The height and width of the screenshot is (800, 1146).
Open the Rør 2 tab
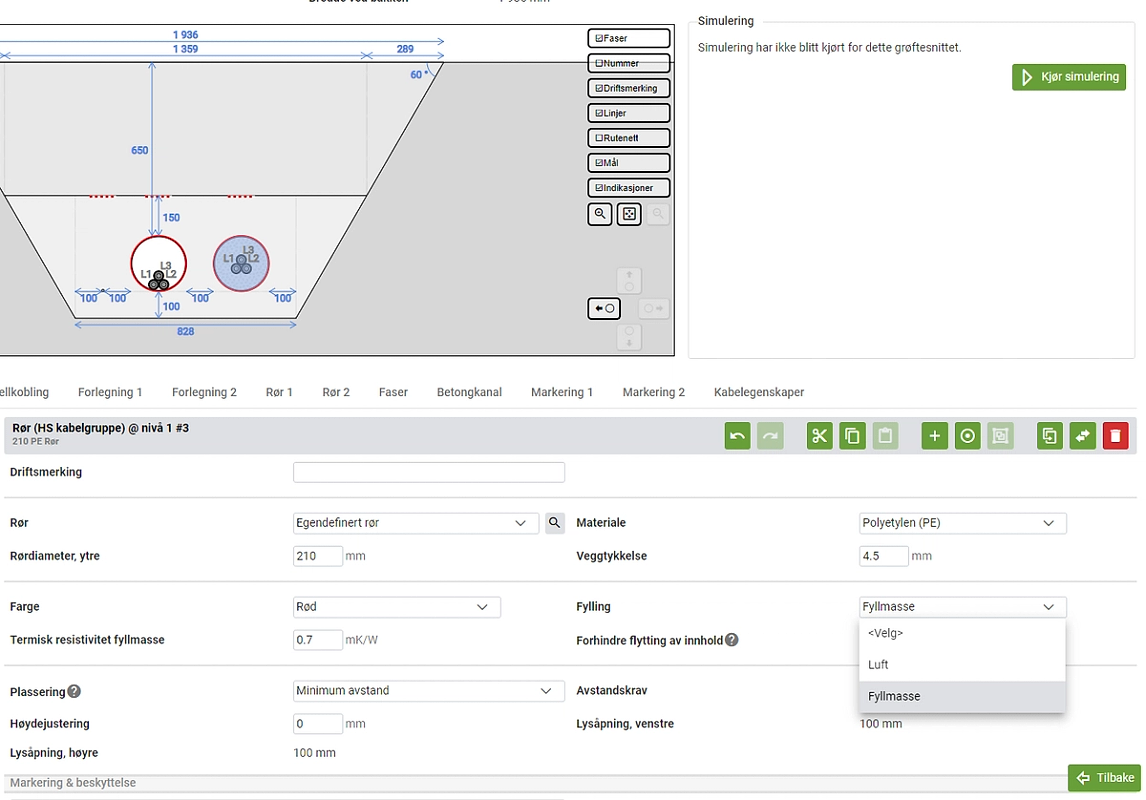click(x=336, y=392)
